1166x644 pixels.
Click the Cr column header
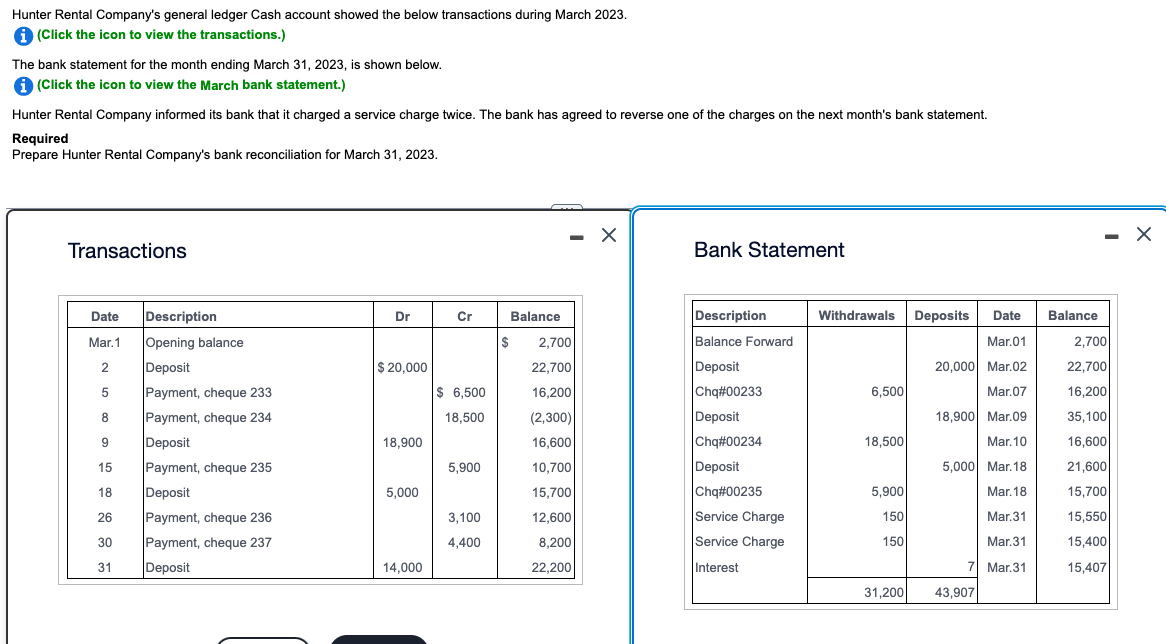464,317
